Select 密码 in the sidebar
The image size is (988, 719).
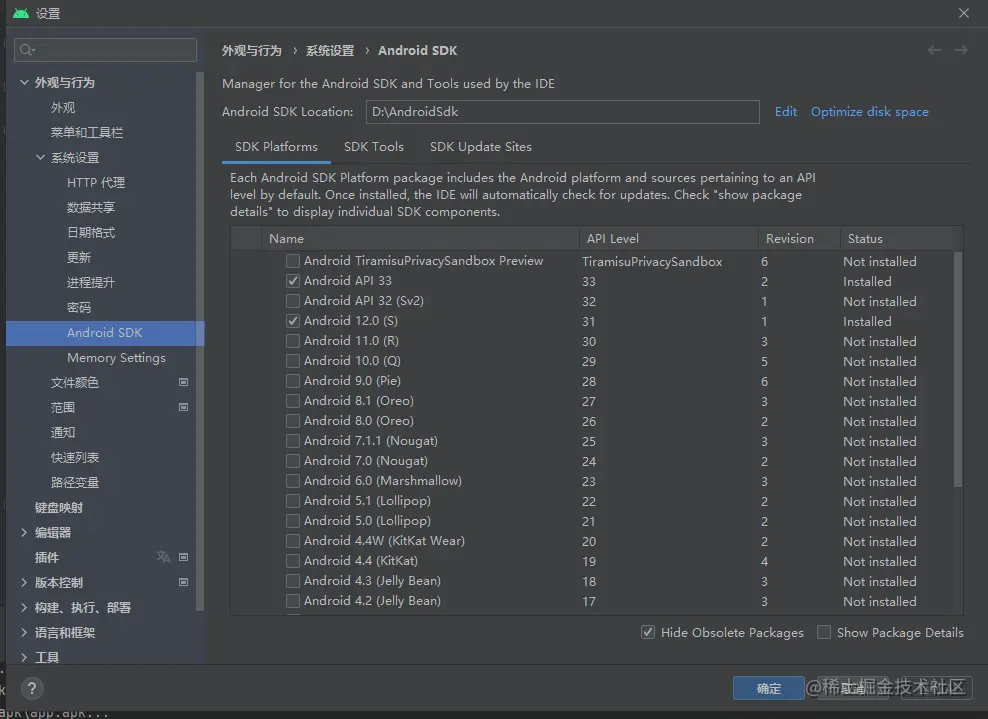79,308
